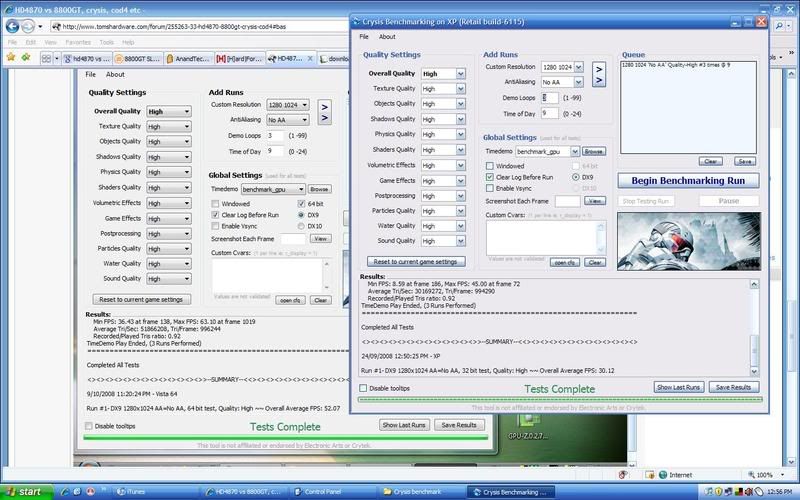Open browser tab list dropdown arrow
800x500 pixels.
pyautogui.click(x=57, y=59)
